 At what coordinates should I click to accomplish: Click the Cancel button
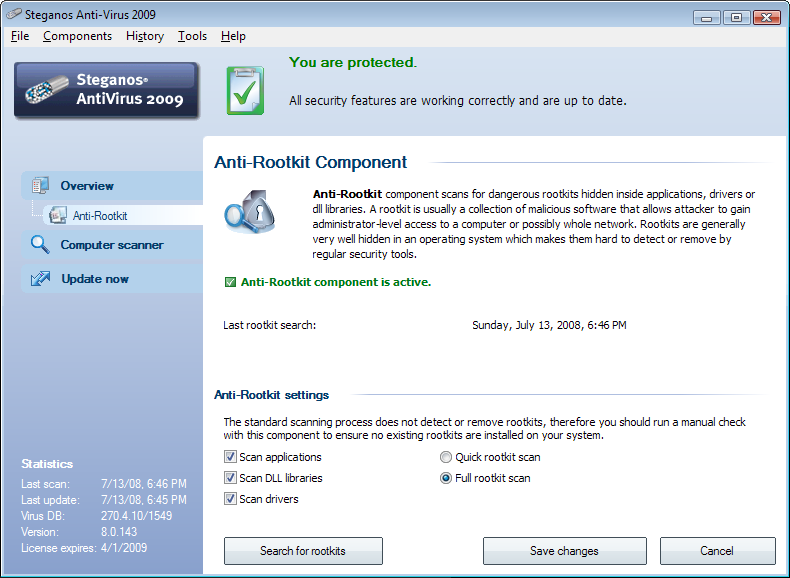pyautogui.click(x=717, y=551)
